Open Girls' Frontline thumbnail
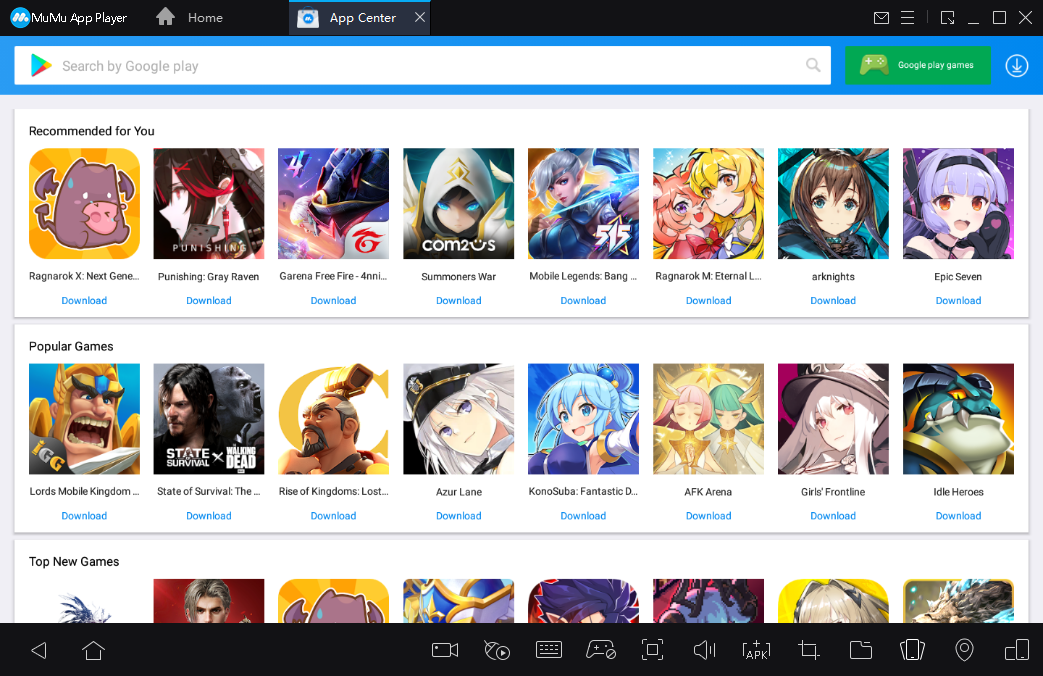 (x=833, y=419)
